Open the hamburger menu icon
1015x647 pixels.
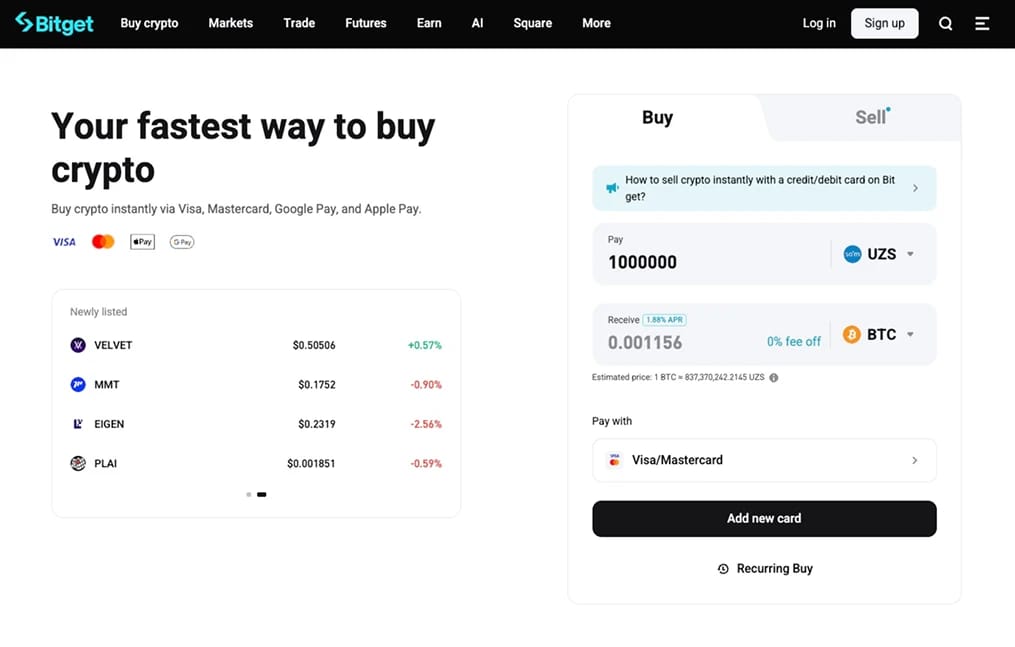tap(982, 23)
